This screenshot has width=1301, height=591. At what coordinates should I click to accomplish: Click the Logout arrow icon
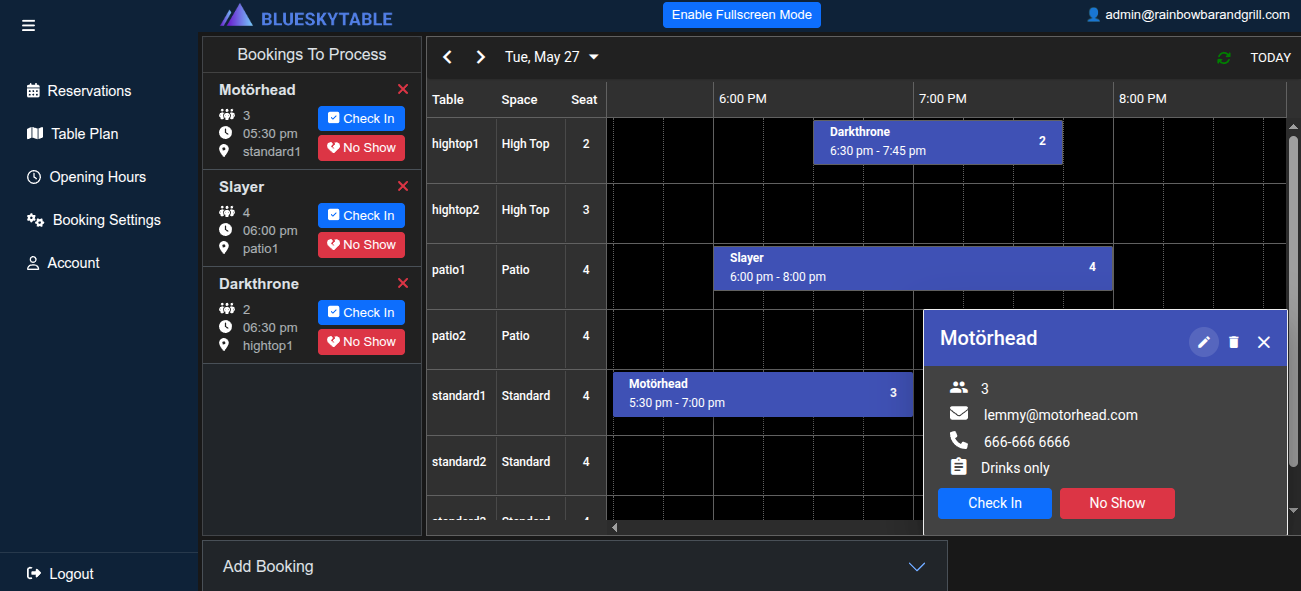pyautogui.click(x=34, y=573)
